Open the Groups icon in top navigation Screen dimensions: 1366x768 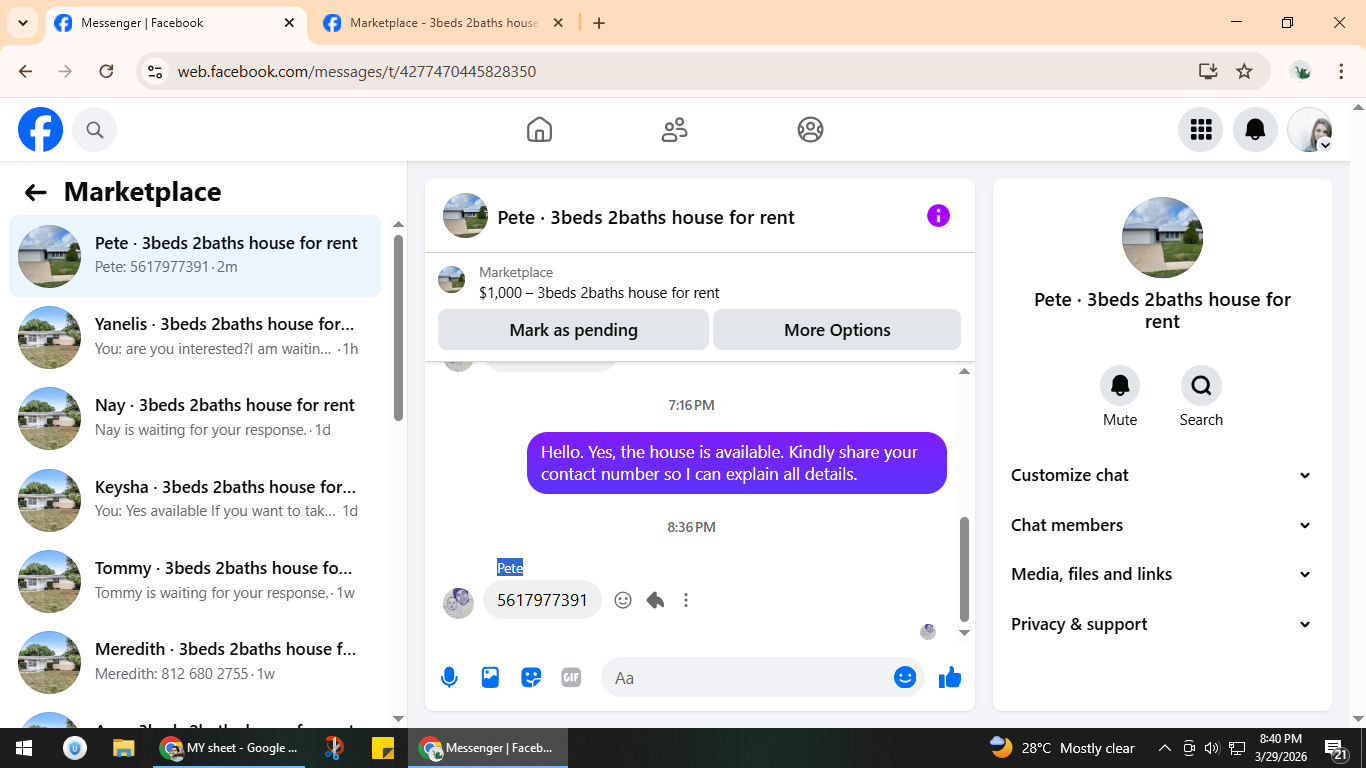(810, 130)
